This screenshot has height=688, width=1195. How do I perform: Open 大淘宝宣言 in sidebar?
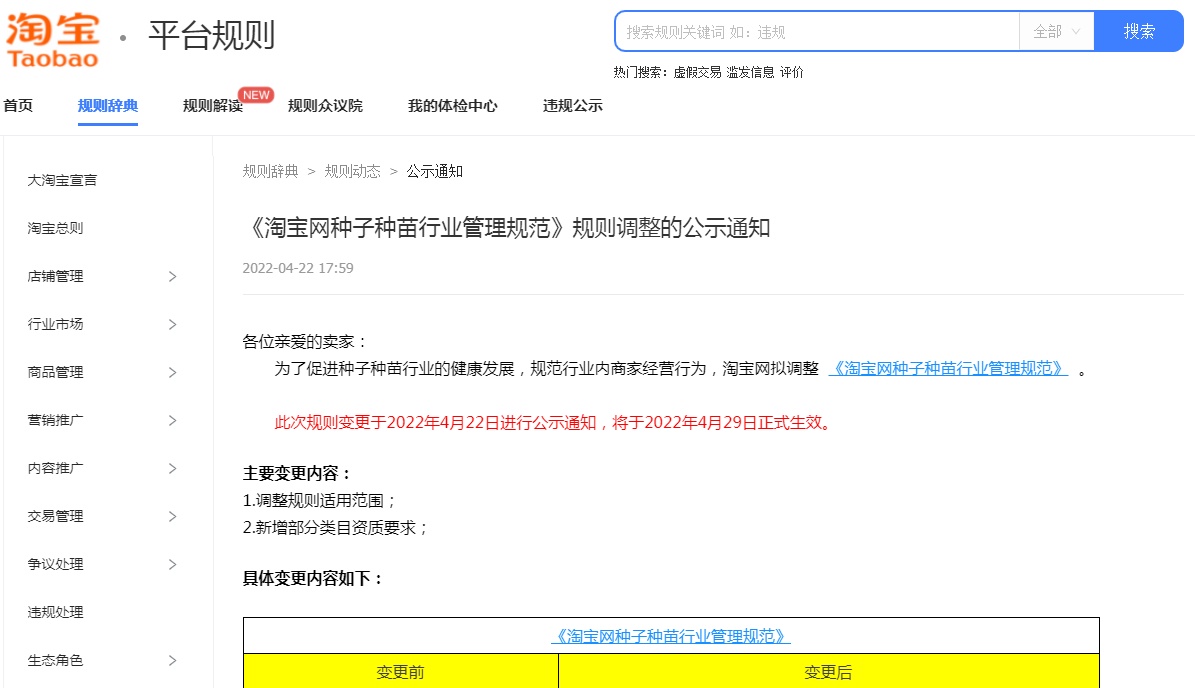tap(62, 181)
